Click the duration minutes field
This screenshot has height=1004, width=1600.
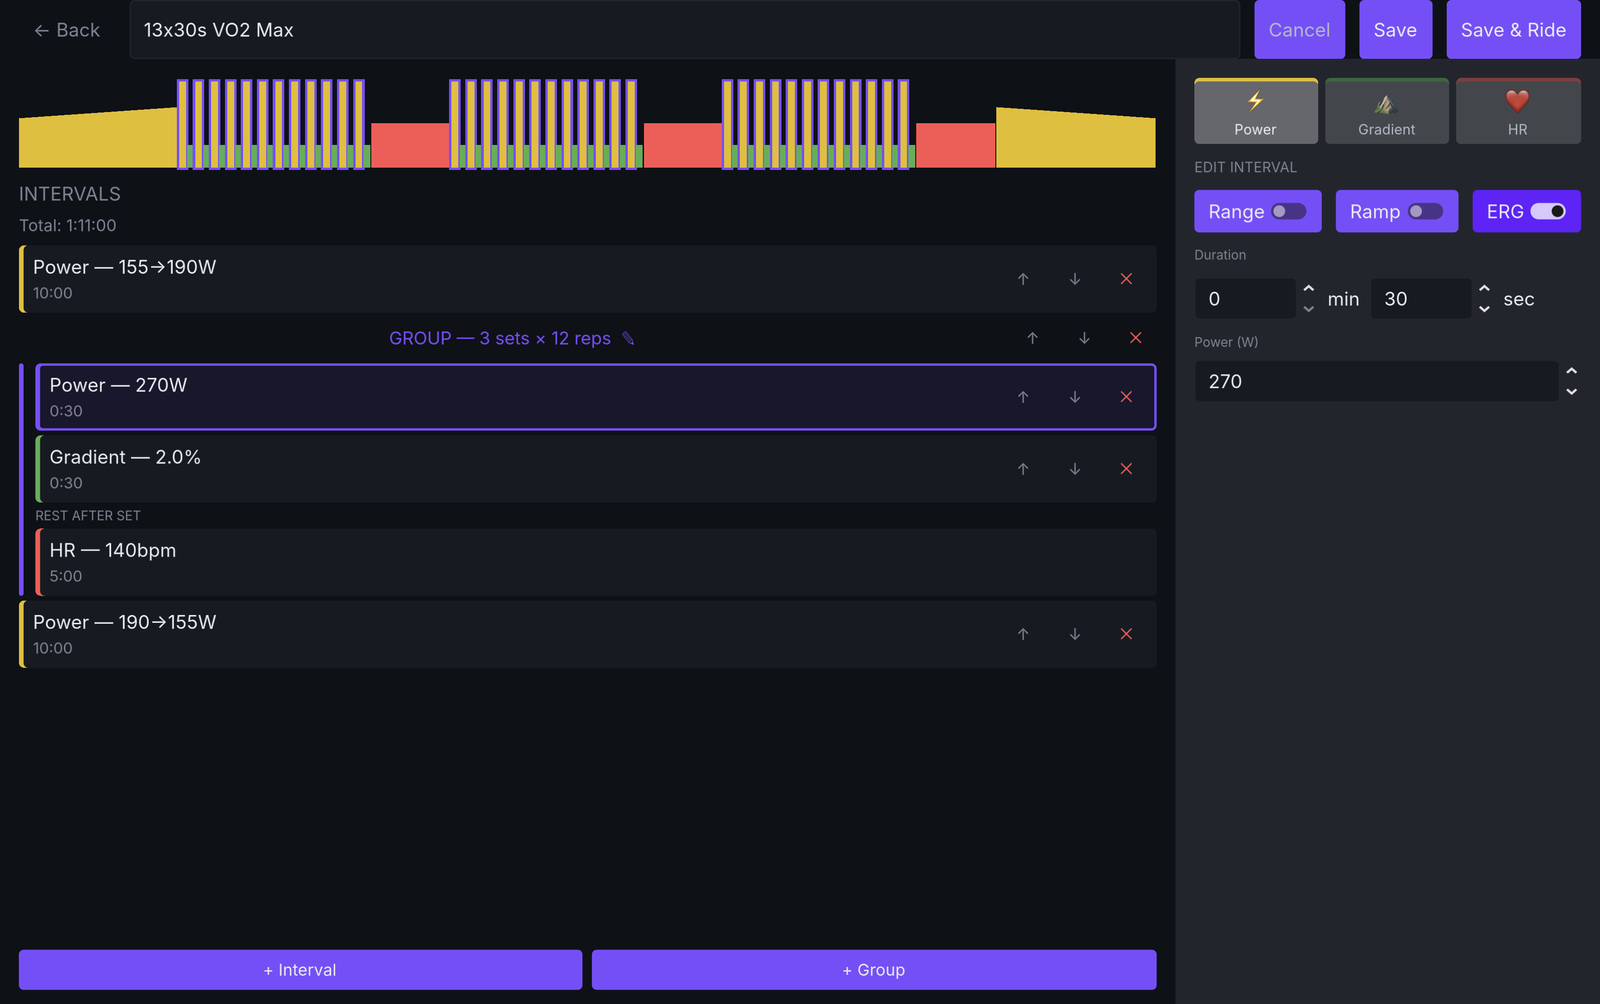click(1245, 299)
